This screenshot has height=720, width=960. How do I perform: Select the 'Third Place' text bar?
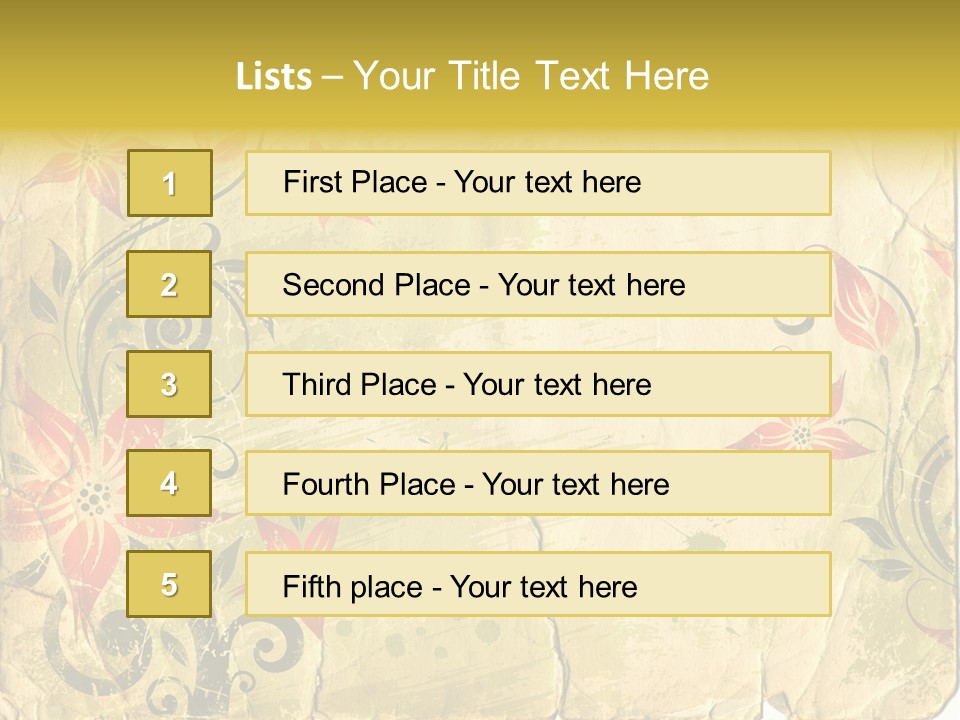538,384
